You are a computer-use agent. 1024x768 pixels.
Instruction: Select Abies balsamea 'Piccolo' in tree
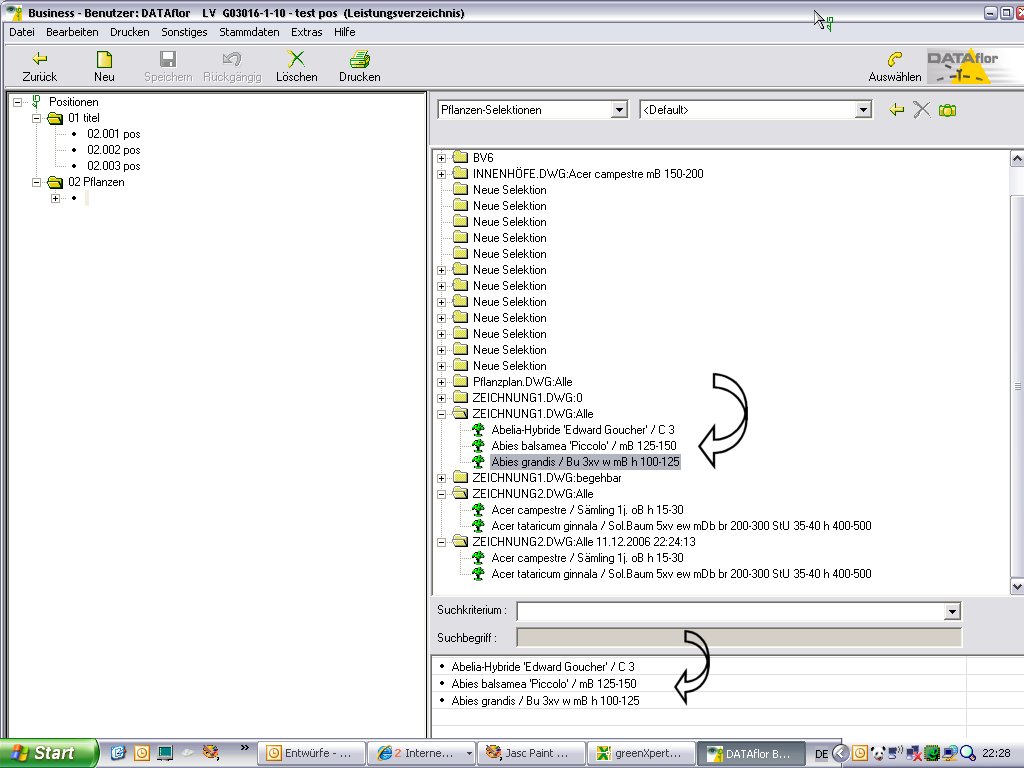(x=584, y=446)
